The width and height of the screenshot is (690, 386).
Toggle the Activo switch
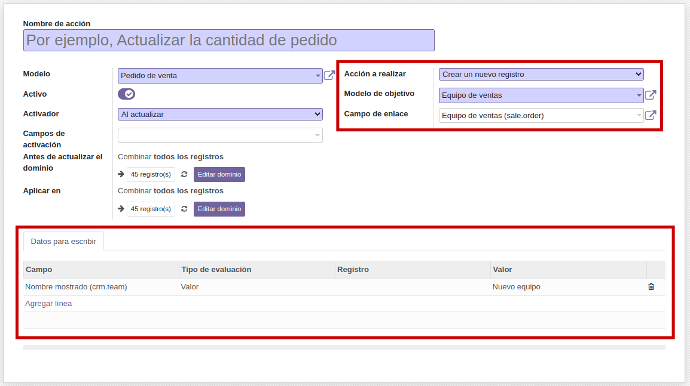click(x=126, y=94)
